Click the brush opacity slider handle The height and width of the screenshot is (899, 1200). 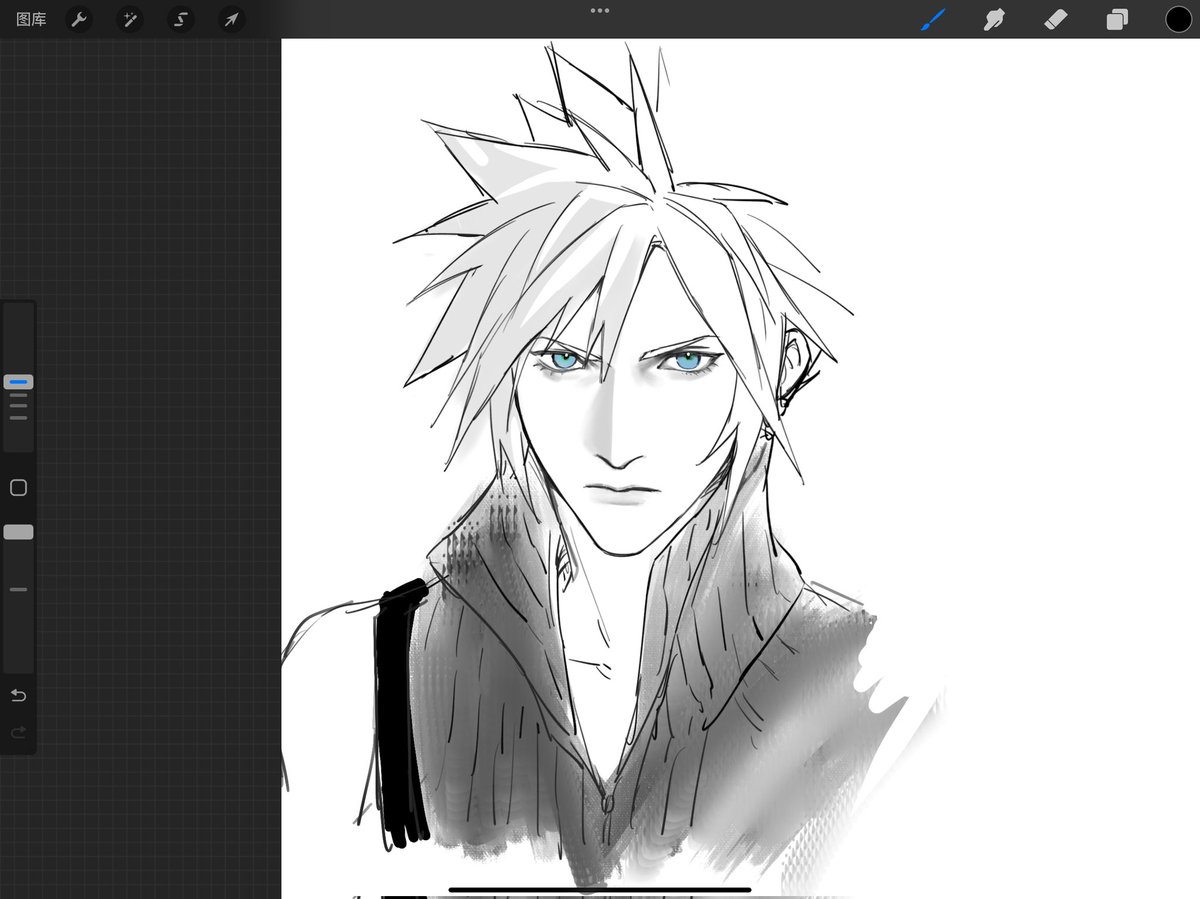pos(18,532)
